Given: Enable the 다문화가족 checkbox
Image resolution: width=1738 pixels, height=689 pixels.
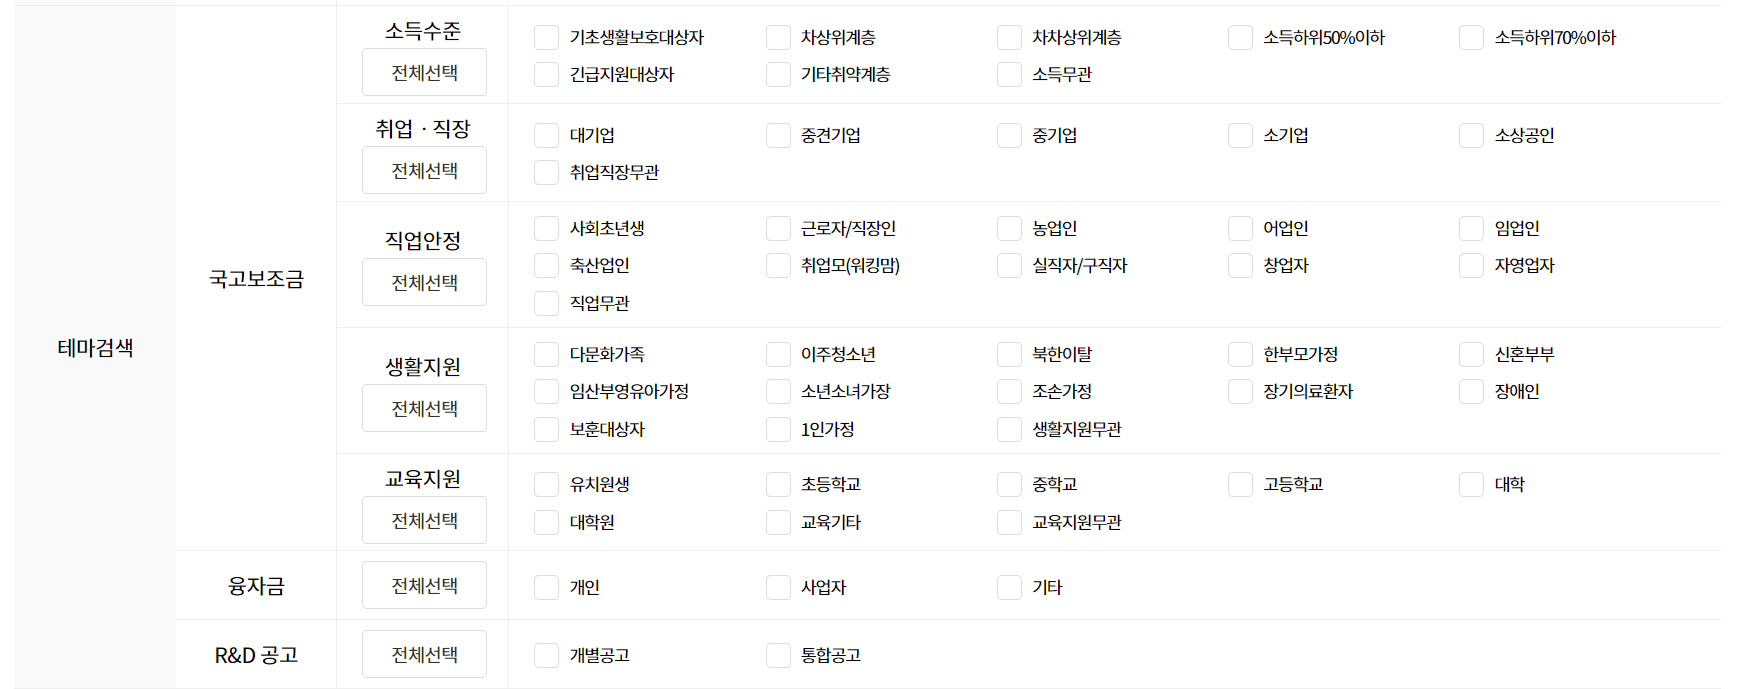Looking at the screenshot, I should click(546, 353).
